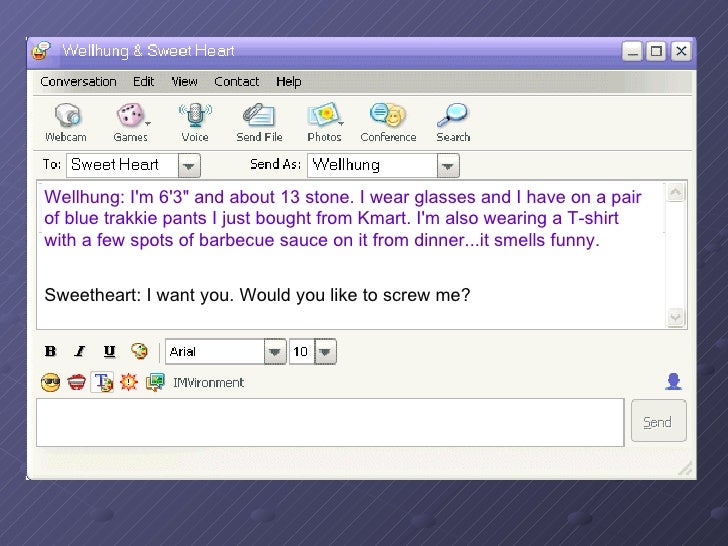Open the Edit menu
The width and height of the screenshot is (728, 546).
[143, 82]
